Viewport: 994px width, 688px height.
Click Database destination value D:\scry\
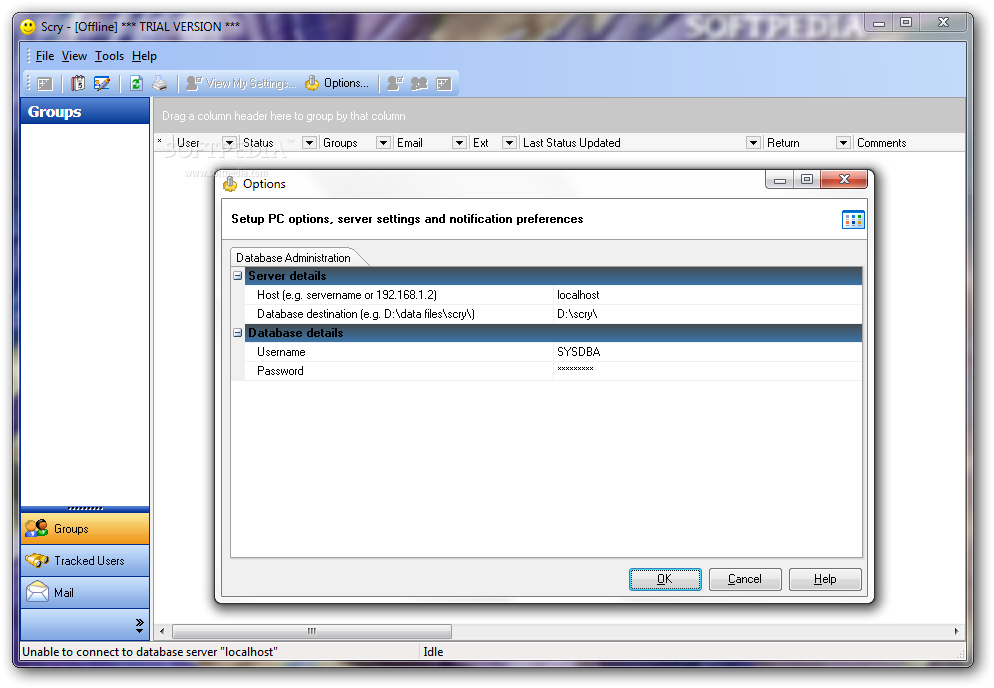tap(707, 314)
